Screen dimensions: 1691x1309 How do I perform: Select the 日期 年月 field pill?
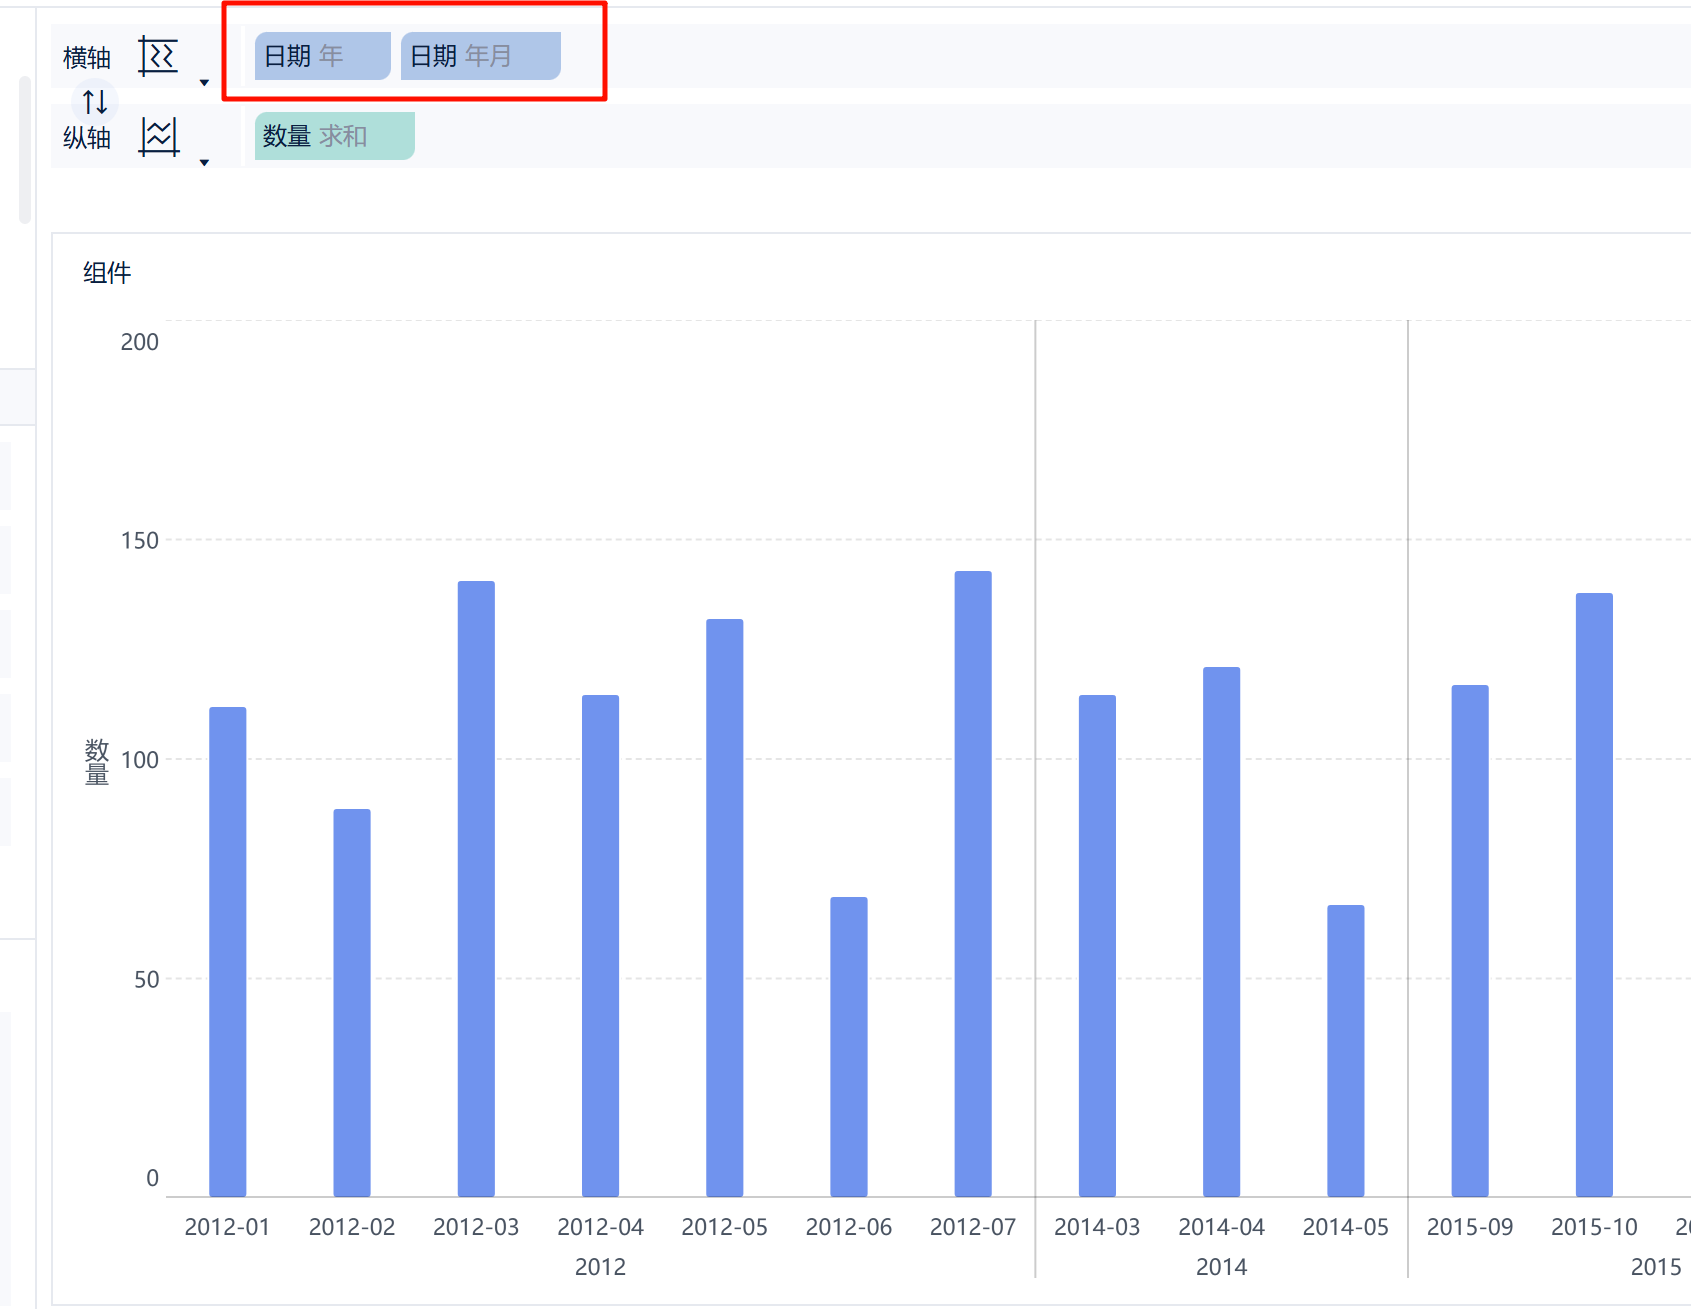pos(480,56)
